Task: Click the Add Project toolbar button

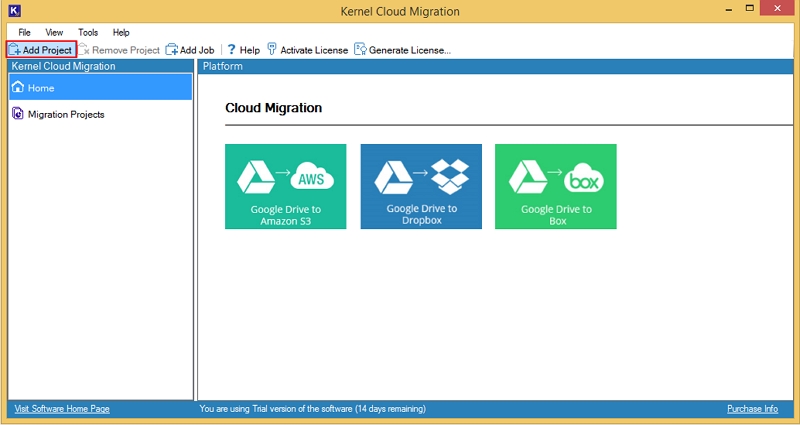Action: point(41,50)
